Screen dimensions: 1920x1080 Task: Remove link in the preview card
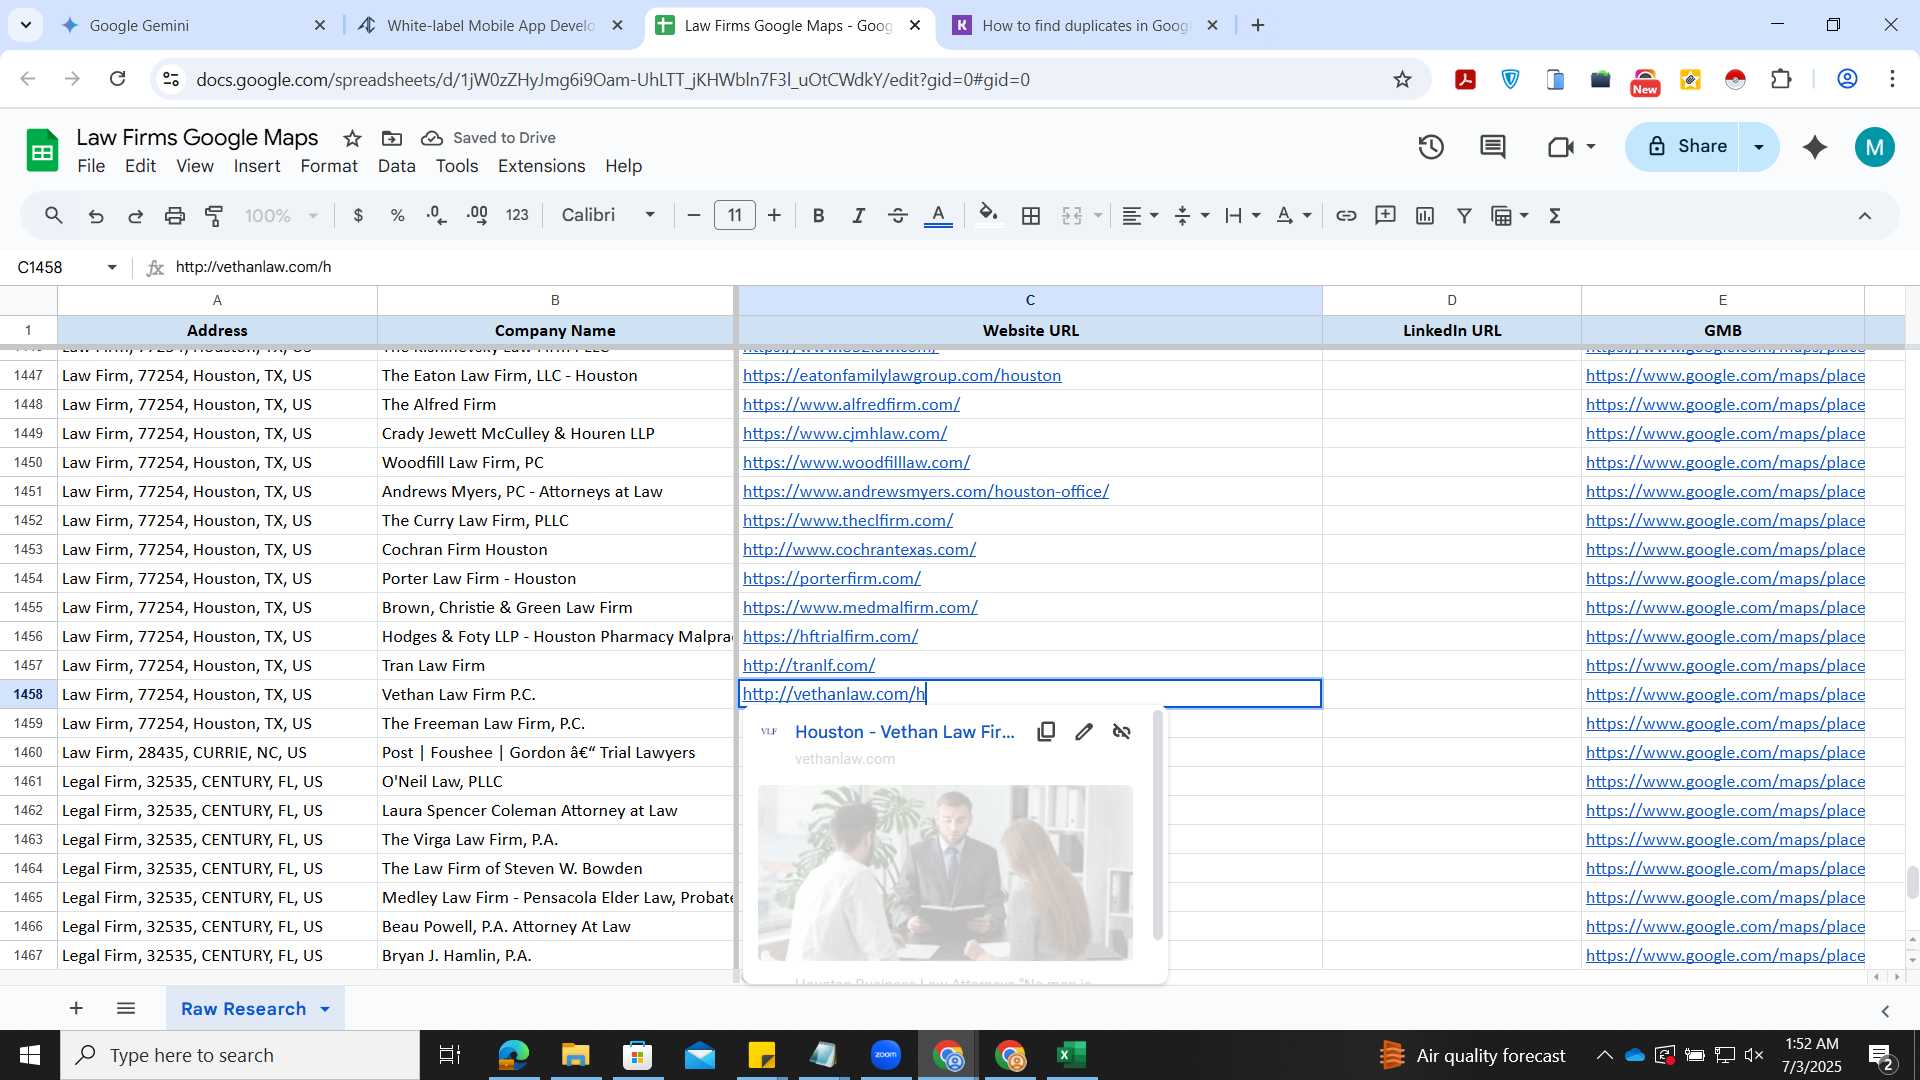(1122, 732)
